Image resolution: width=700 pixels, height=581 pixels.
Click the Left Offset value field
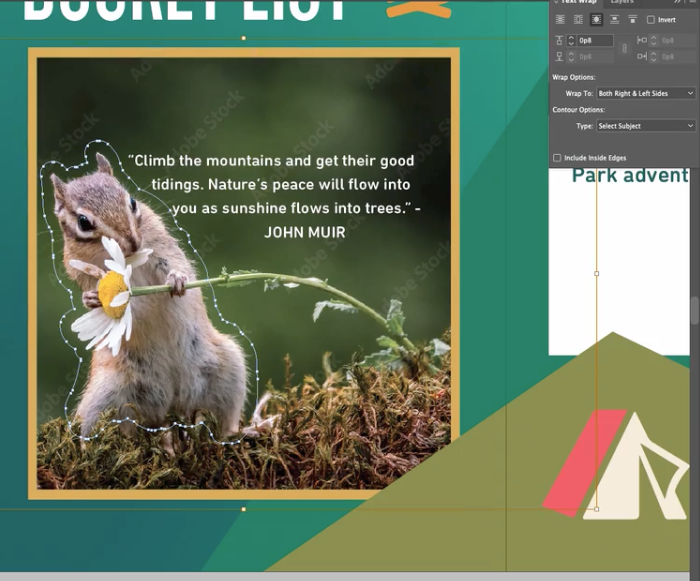[x=677, y=41]
